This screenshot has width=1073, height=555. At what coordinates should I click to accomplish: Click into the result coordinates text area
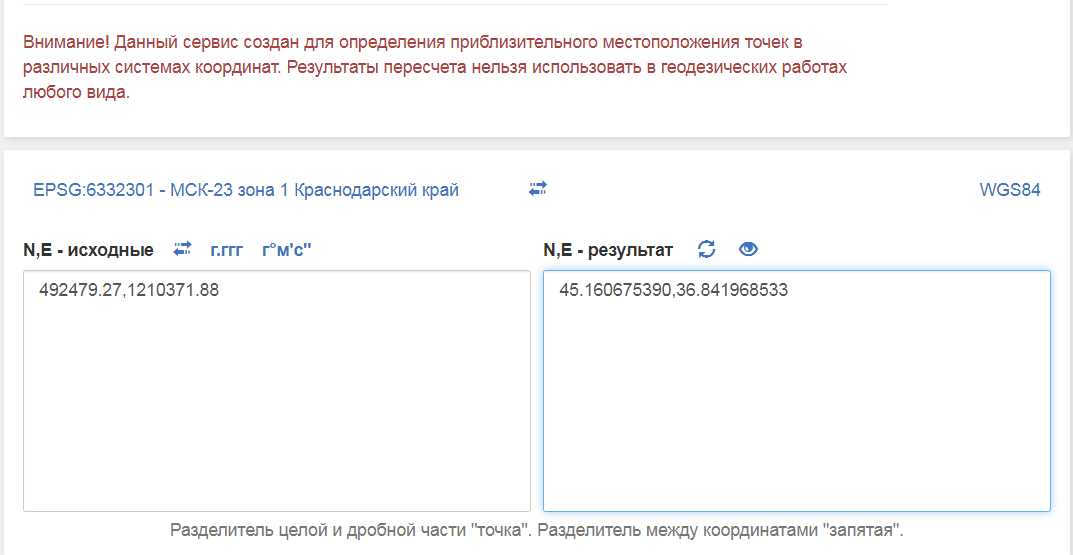796,400
